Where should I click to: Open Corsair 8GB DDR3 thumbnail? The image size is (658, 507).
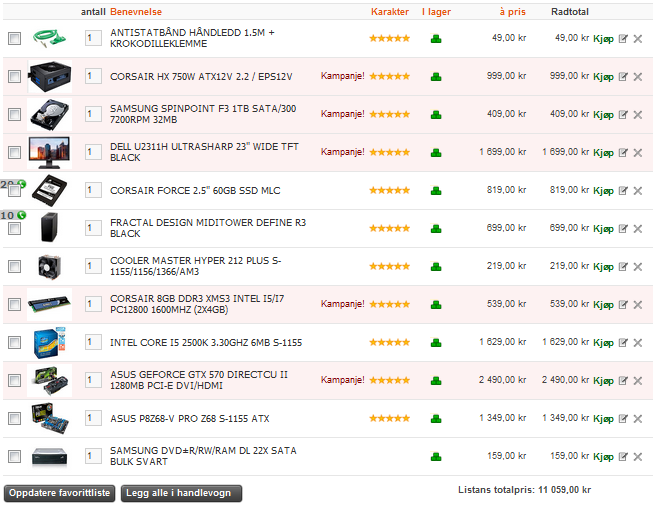point(49,304)
